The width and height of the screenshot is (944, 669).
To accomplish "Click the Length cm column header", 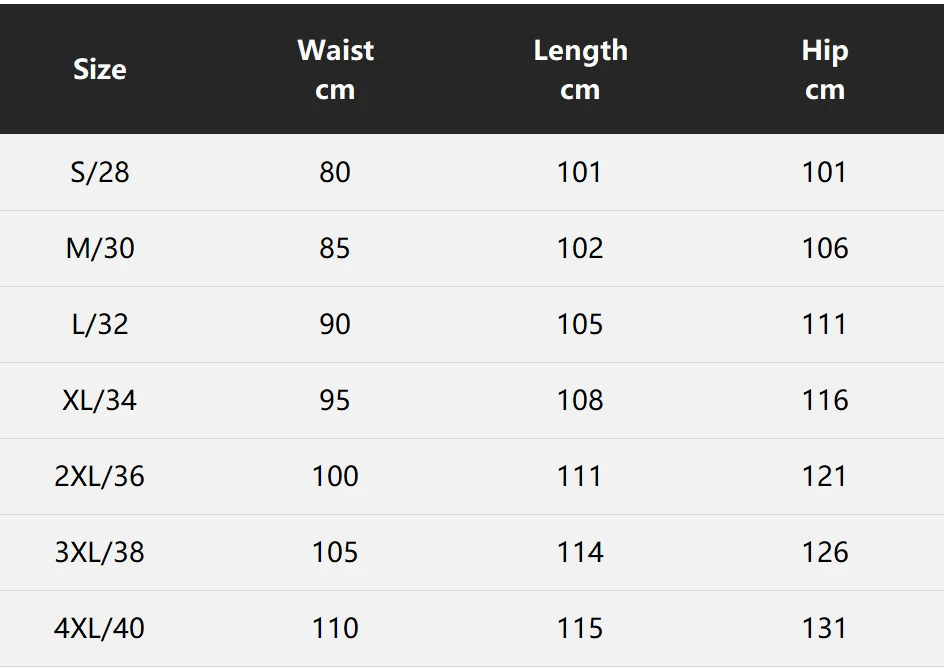I will click(x=580, y=69).
